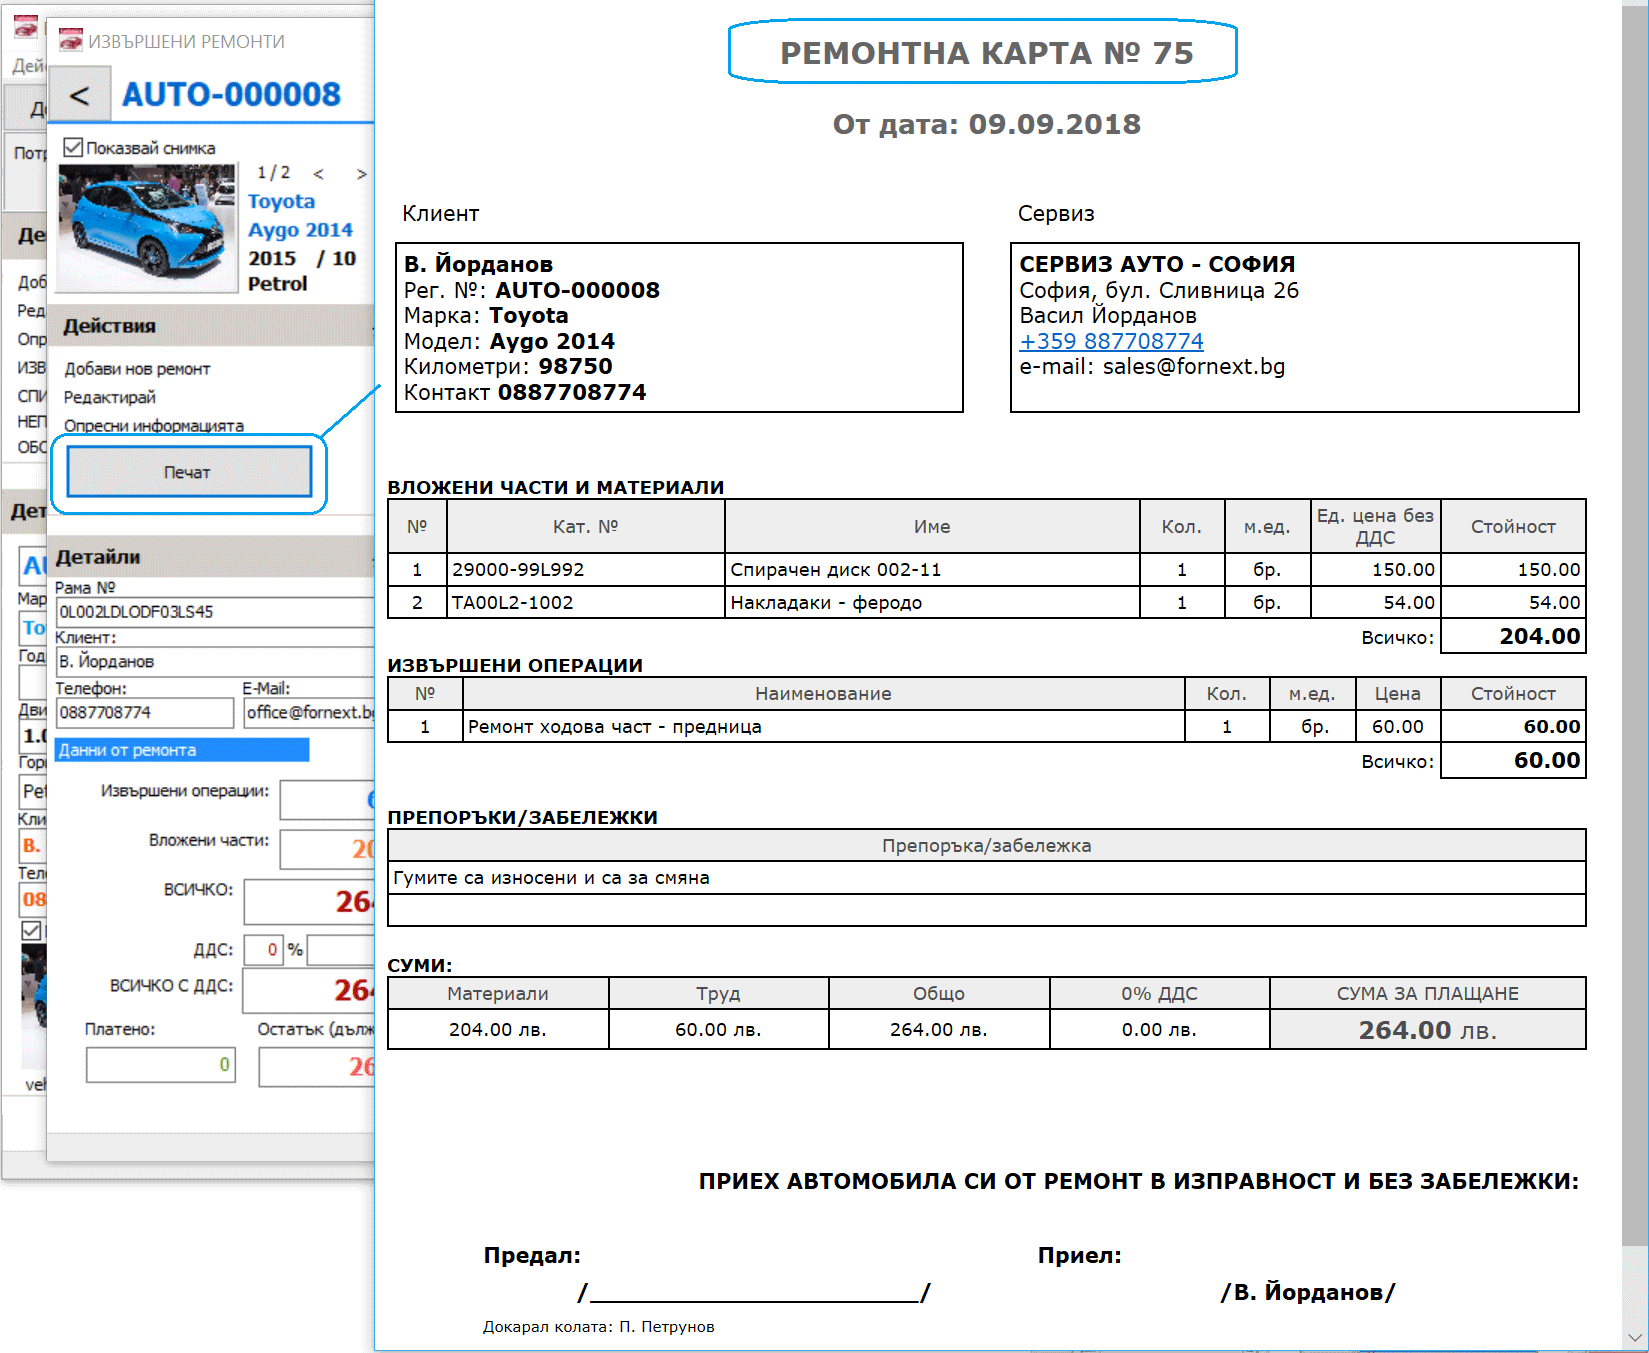Screen dimensions: 1649x1353
Task: Show the previous car photo arrow
Action: 319,174
